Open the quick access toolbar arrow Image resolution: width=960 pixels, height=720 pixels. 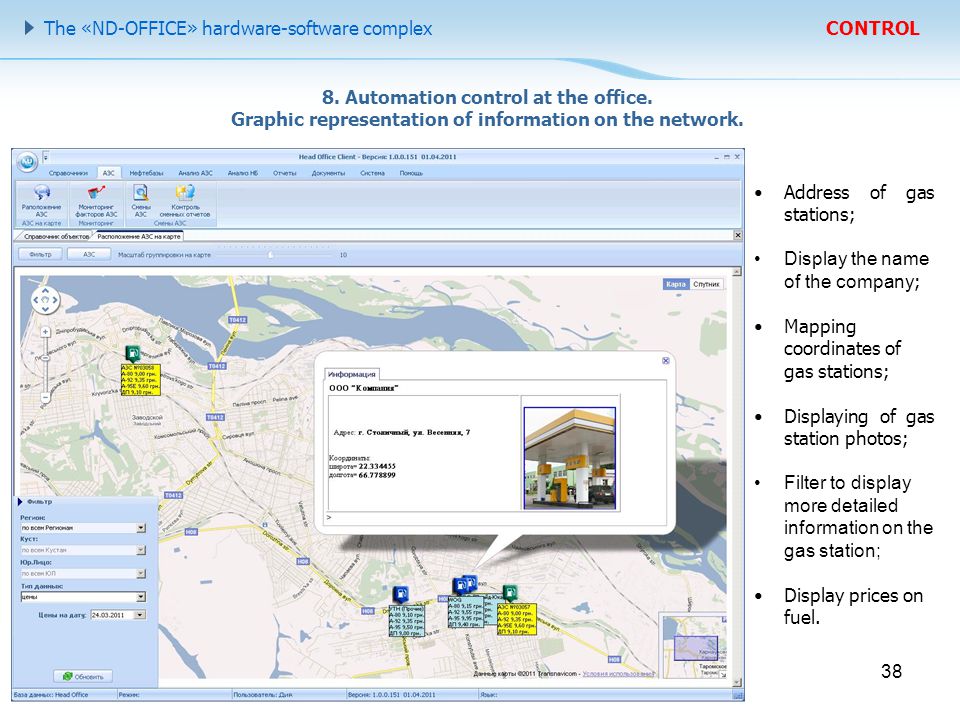[x=46, y=157]
